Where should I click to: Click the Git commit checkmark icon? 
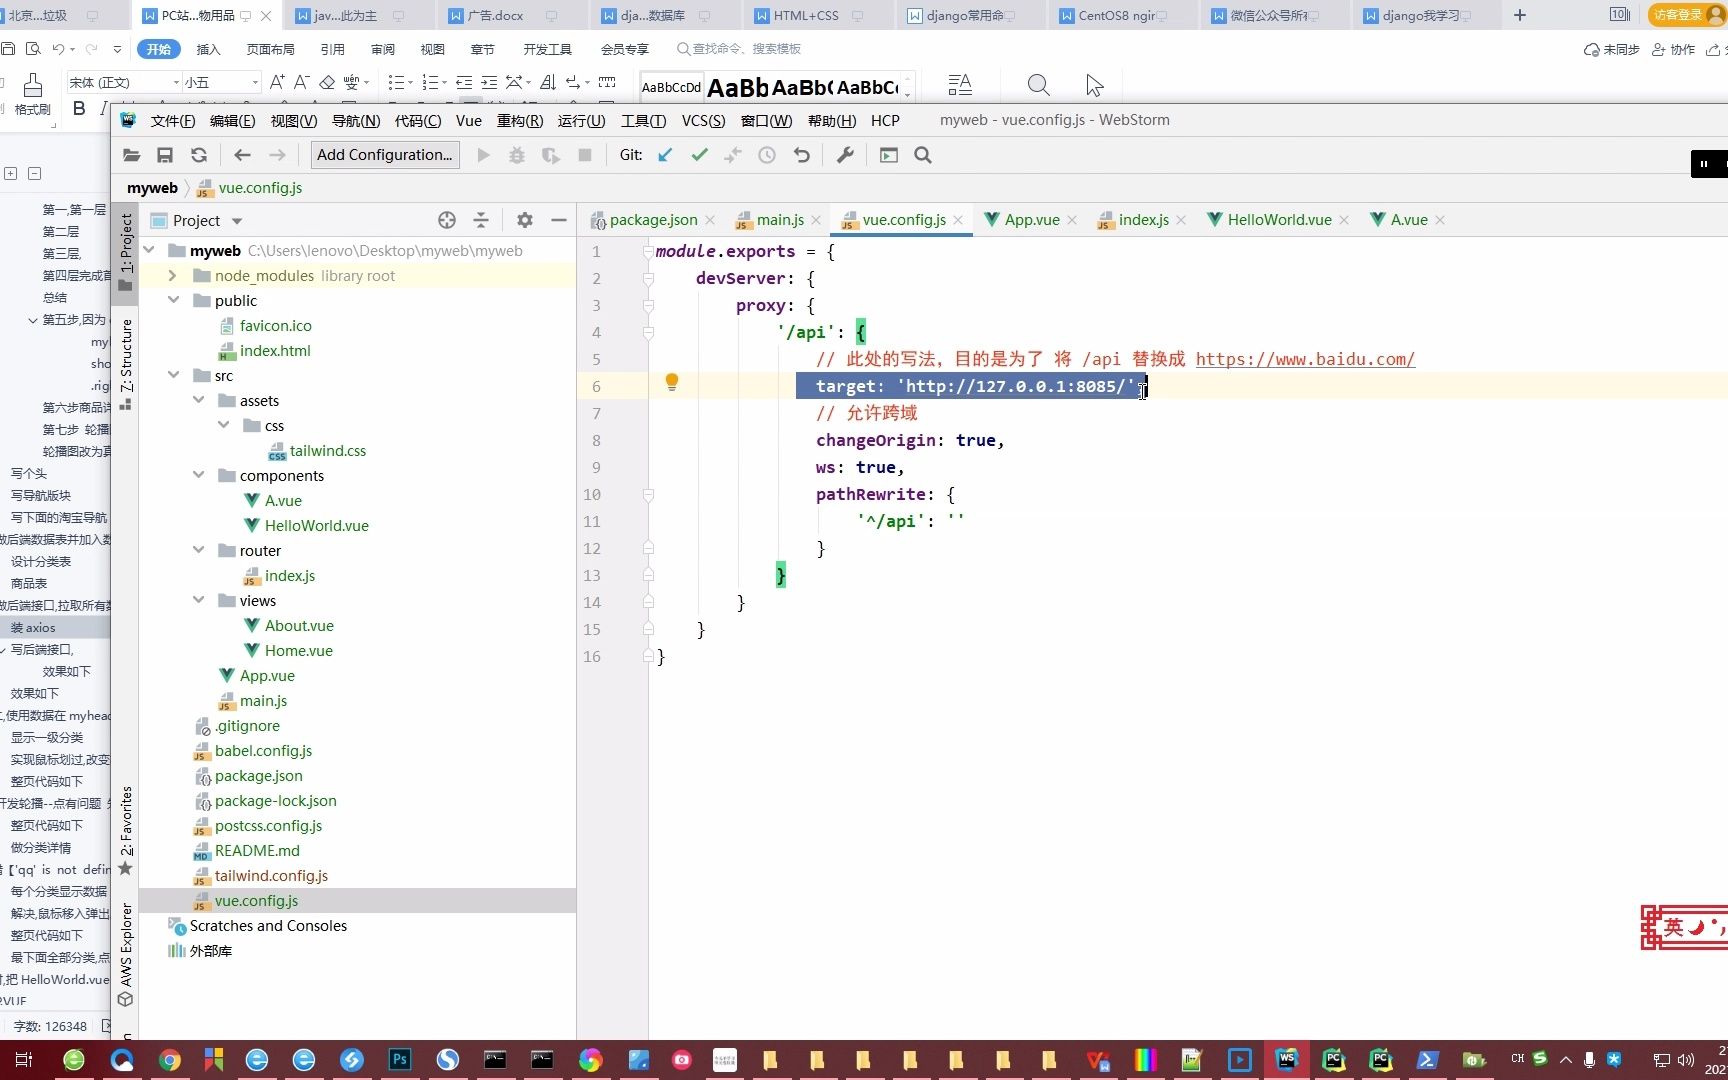[x=699, y=155]
